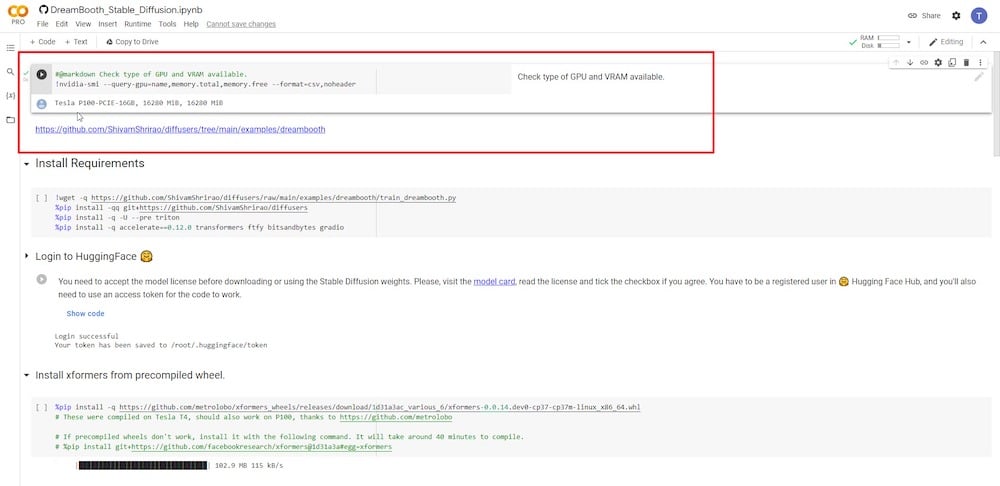Viewport: 1000px width, 486px height.
Task: Click the notebook title DreamBooth_Stable_Diffusion.ipynb
Action: (127, 10)
